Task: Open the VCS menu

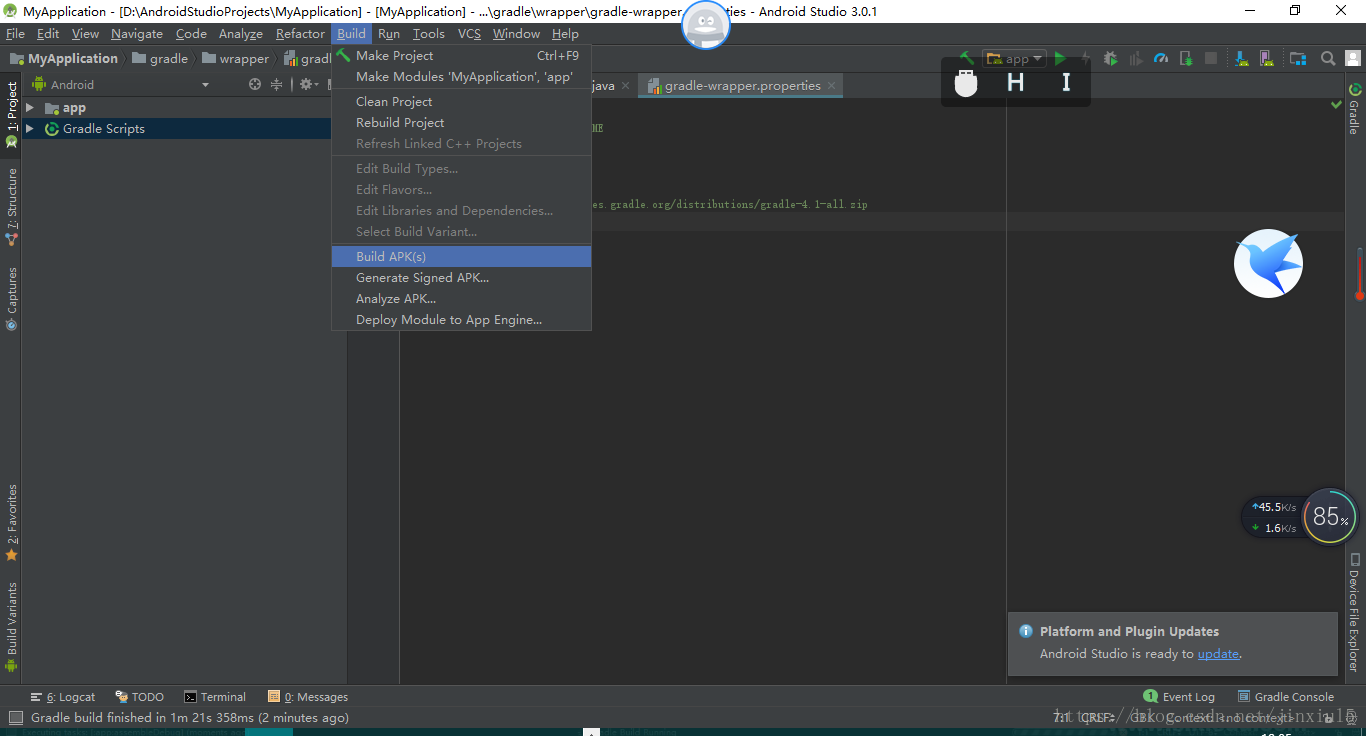Action: [469, 33]
